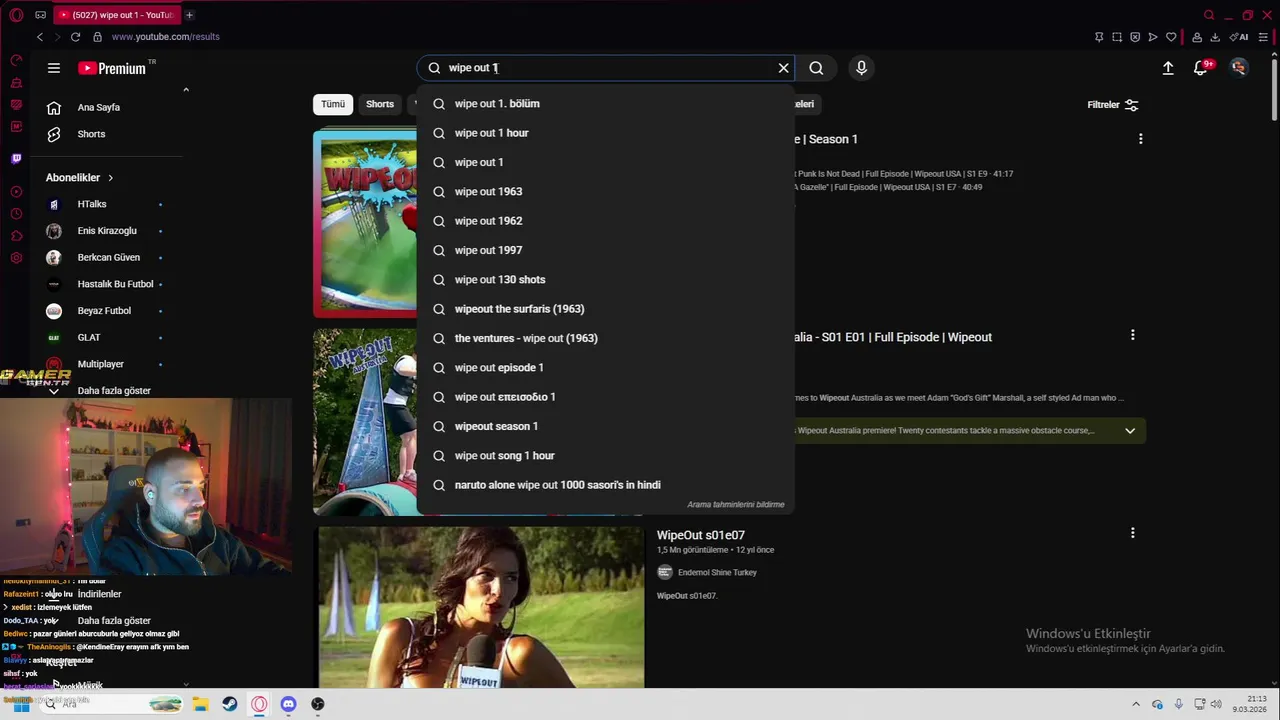Open OBS Studio from taskbar
This screenshot has width=1280, height=720.
click(318, 704)
